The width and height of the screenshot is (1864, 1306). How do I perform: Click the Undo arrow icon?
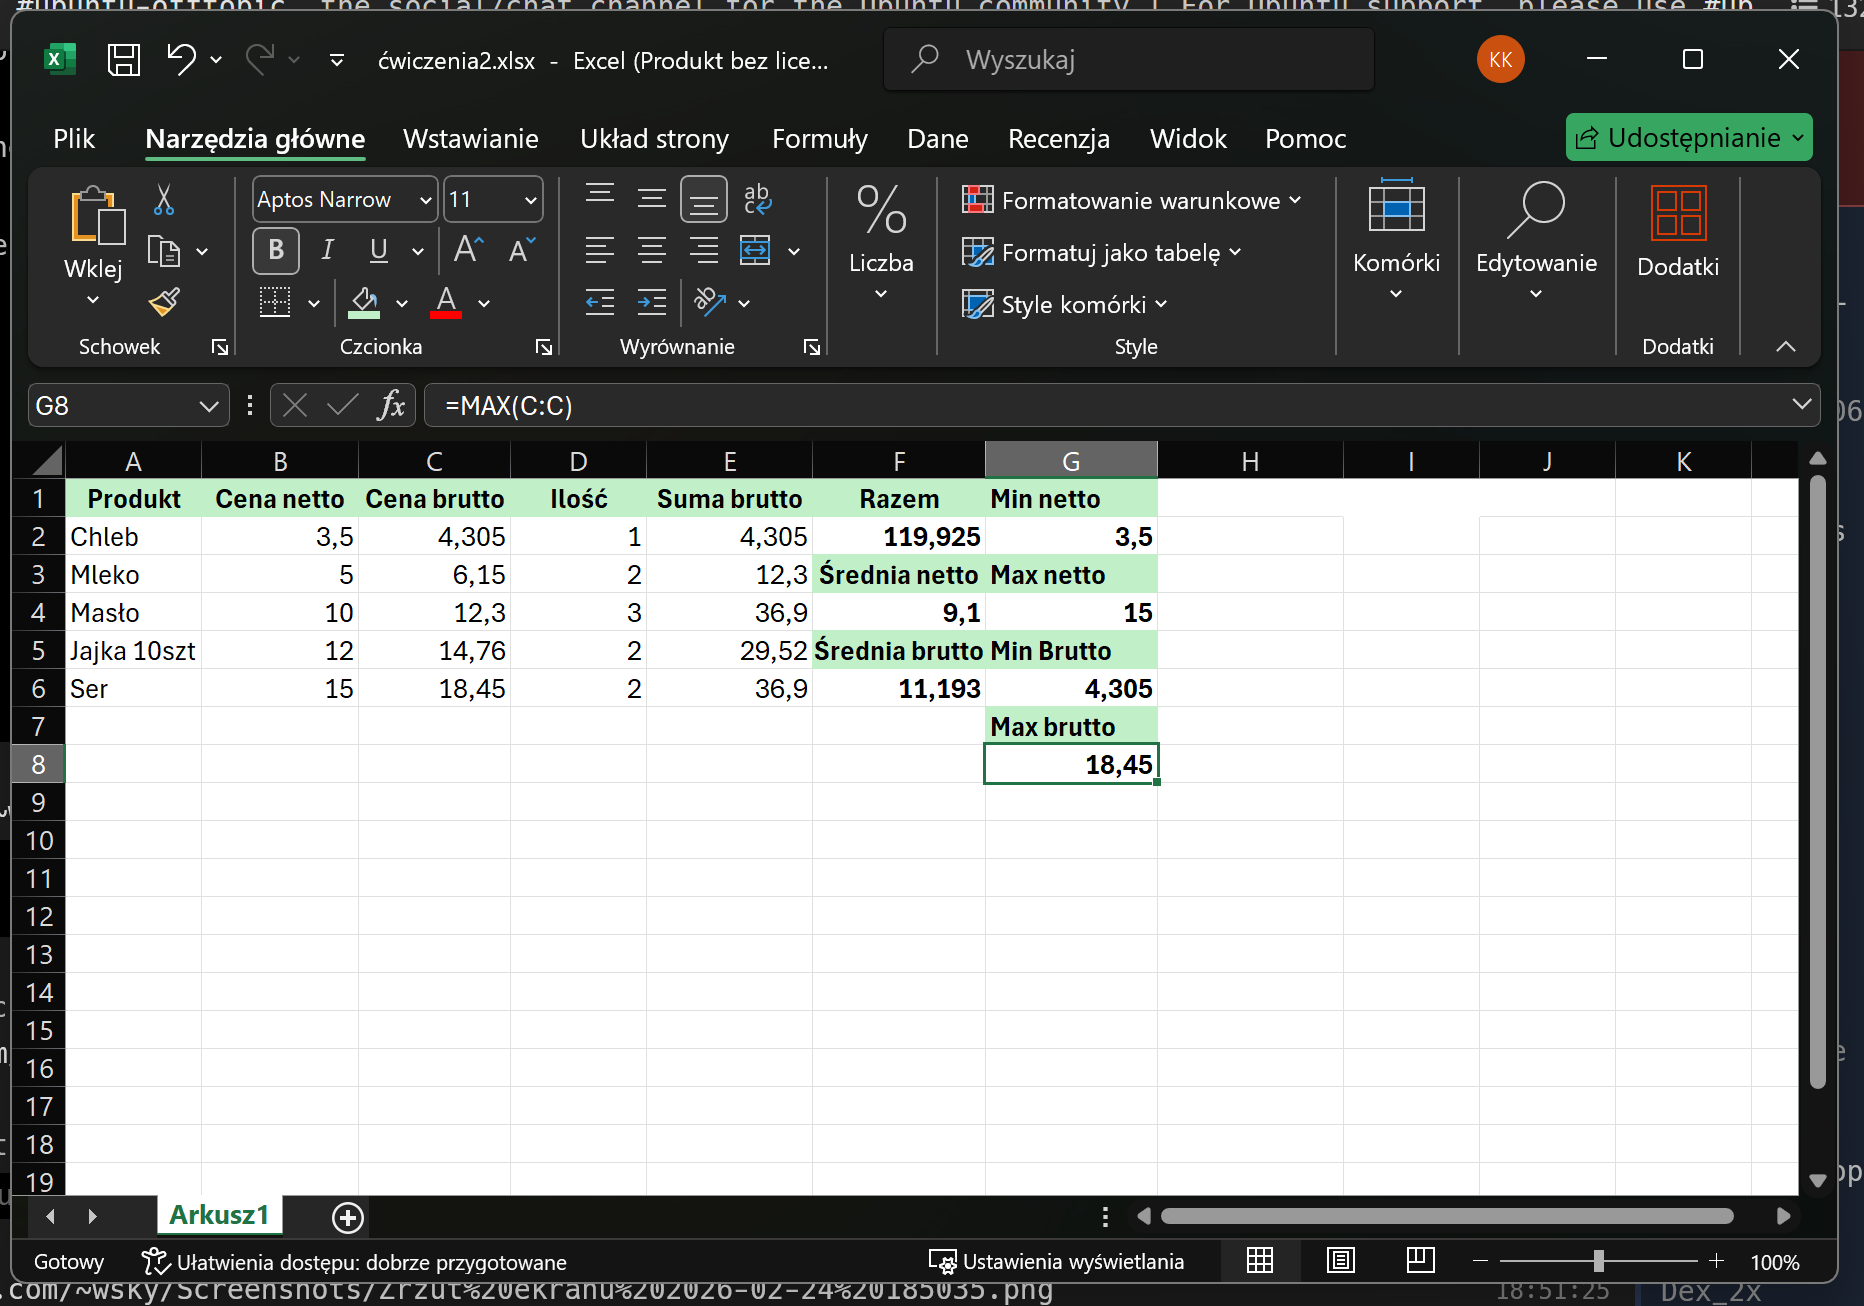181,60
